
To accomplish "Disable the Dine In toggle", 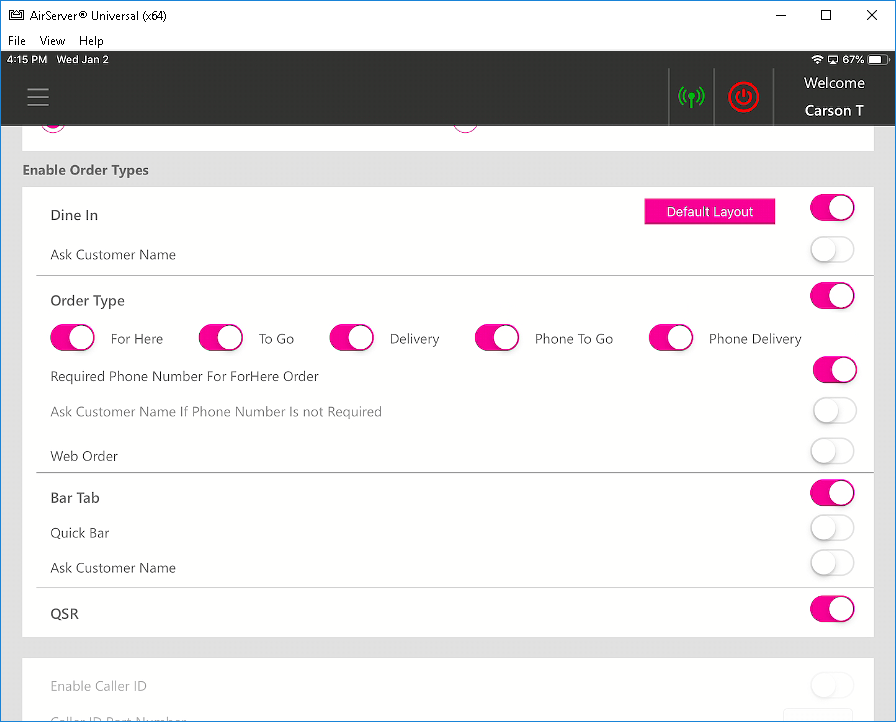I will pyautogui.click(x=832, y=208).
